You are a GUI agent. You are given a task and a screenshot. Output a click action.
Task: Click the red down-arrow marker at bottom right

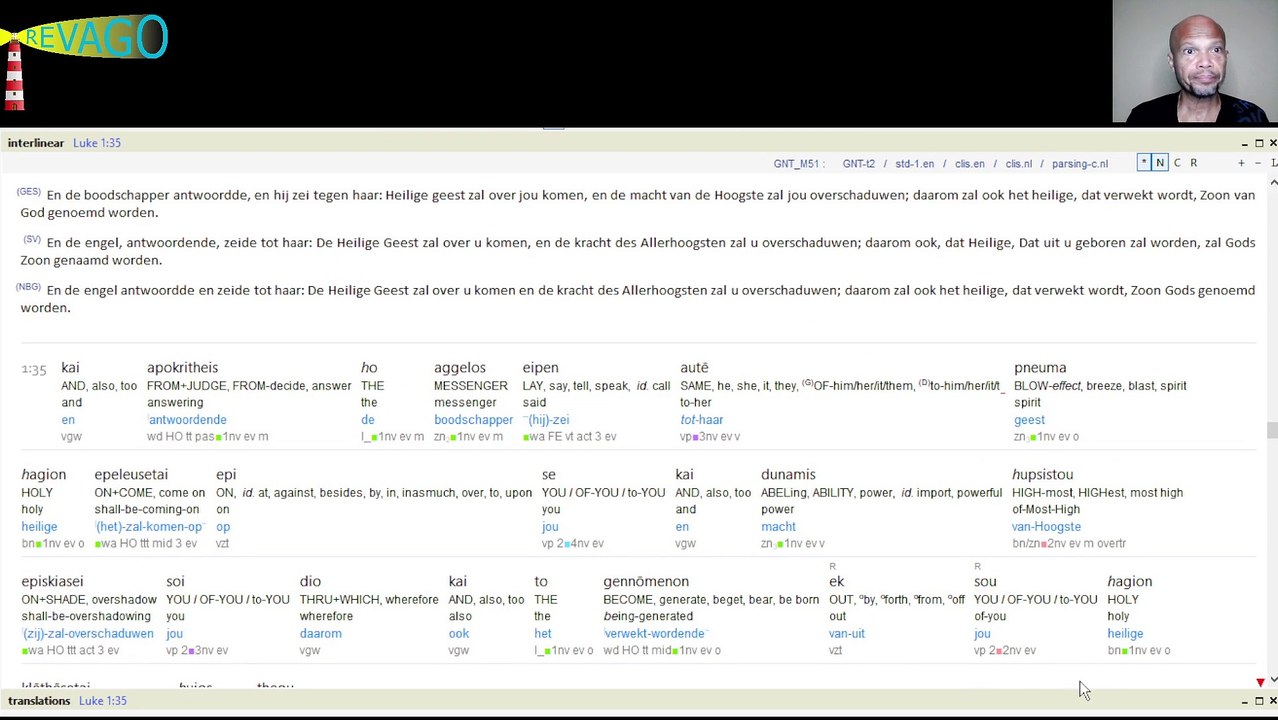[x=1260, y=682]
